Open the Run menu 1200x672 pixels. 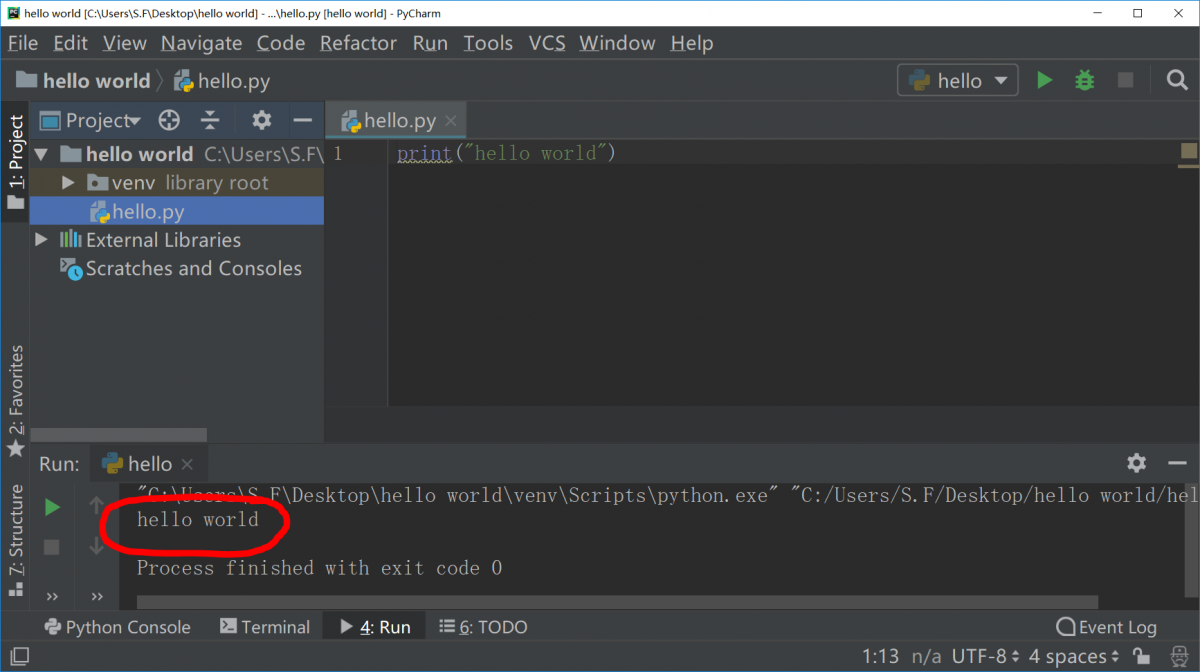[x=430, y=43]
